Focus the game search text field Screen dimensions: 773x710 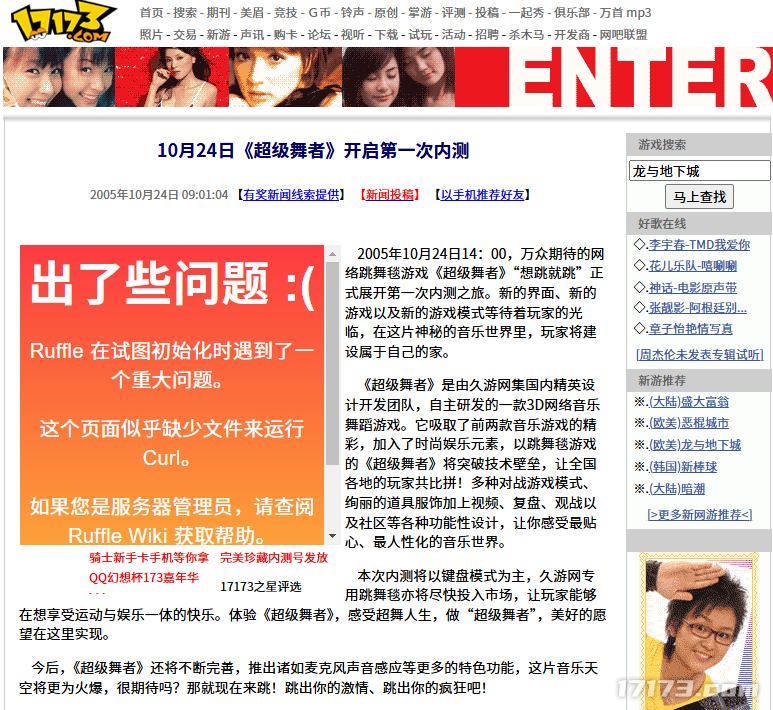click(x=698, y=171)
